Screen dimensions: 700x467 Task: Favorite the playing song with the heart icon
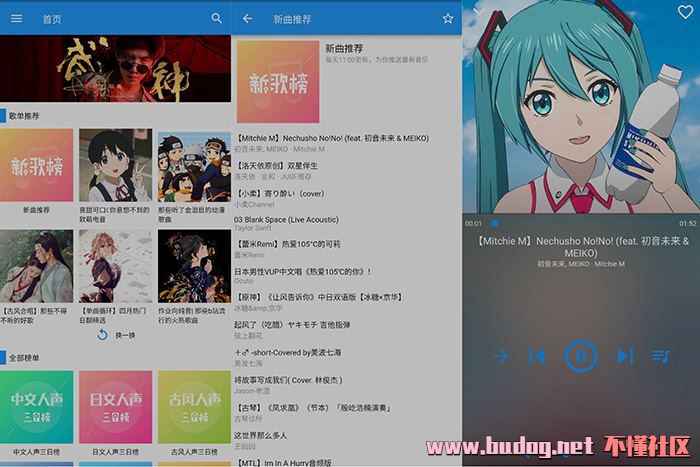pos(685,12)
